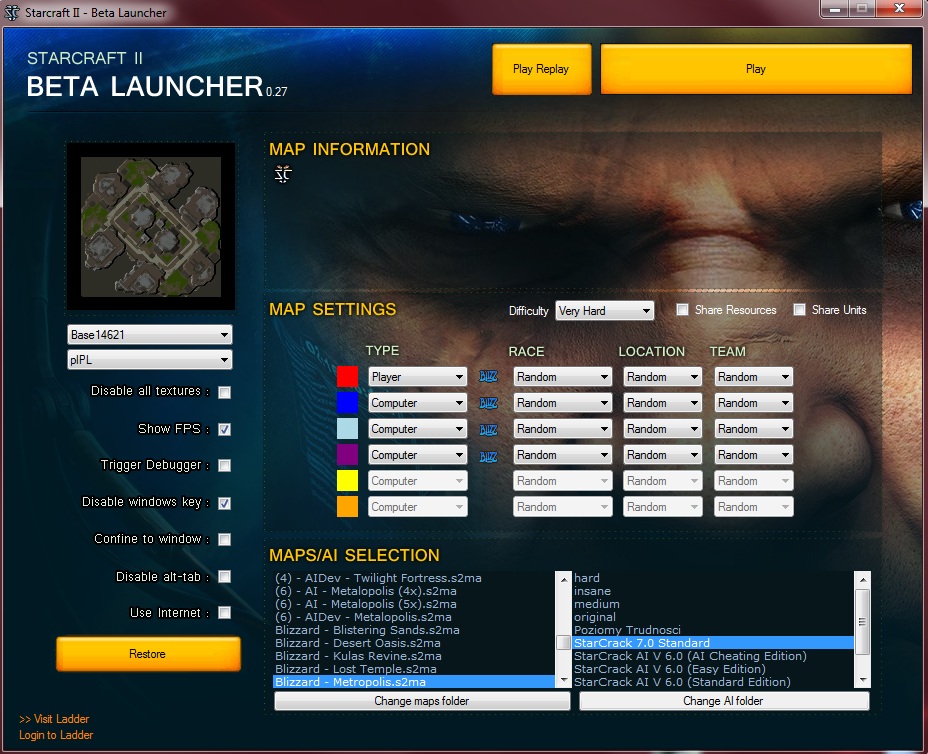
Task: Open the light blue row Location dropdown
Action: tap(662, 428)
